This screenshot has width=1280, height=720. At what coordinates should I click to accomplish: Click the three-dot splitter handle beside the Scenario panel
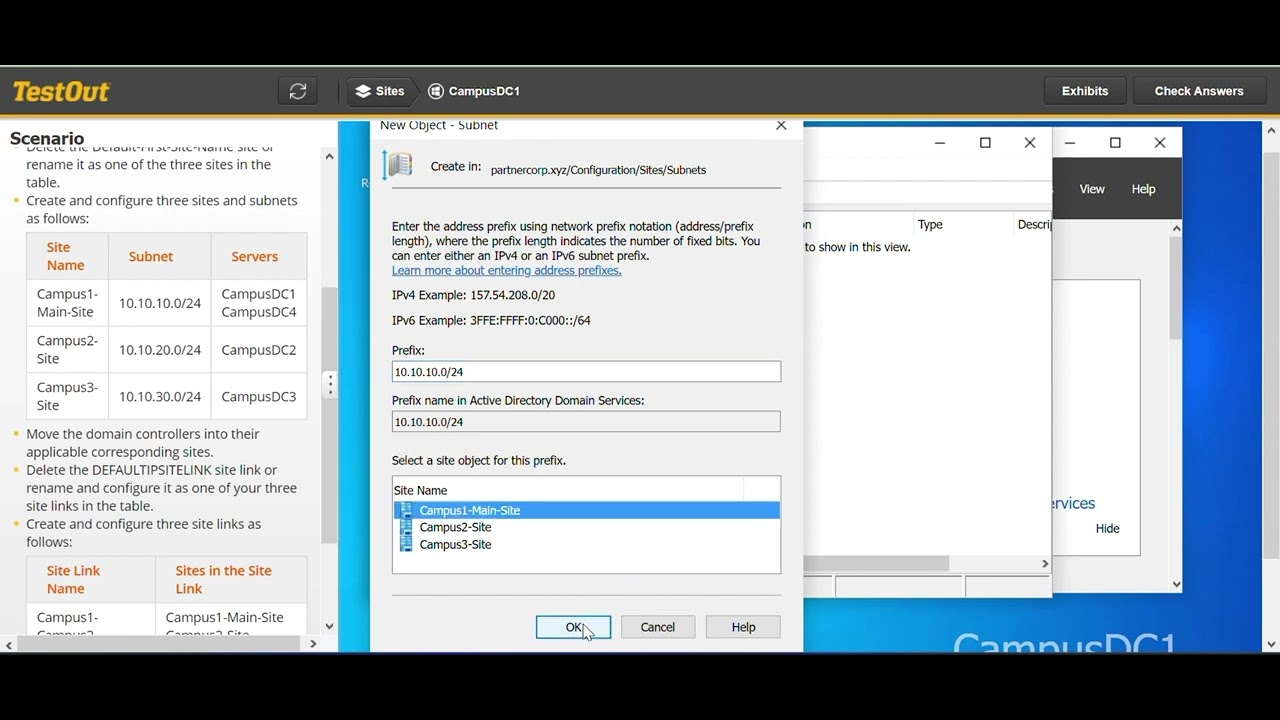click(330, 385)
